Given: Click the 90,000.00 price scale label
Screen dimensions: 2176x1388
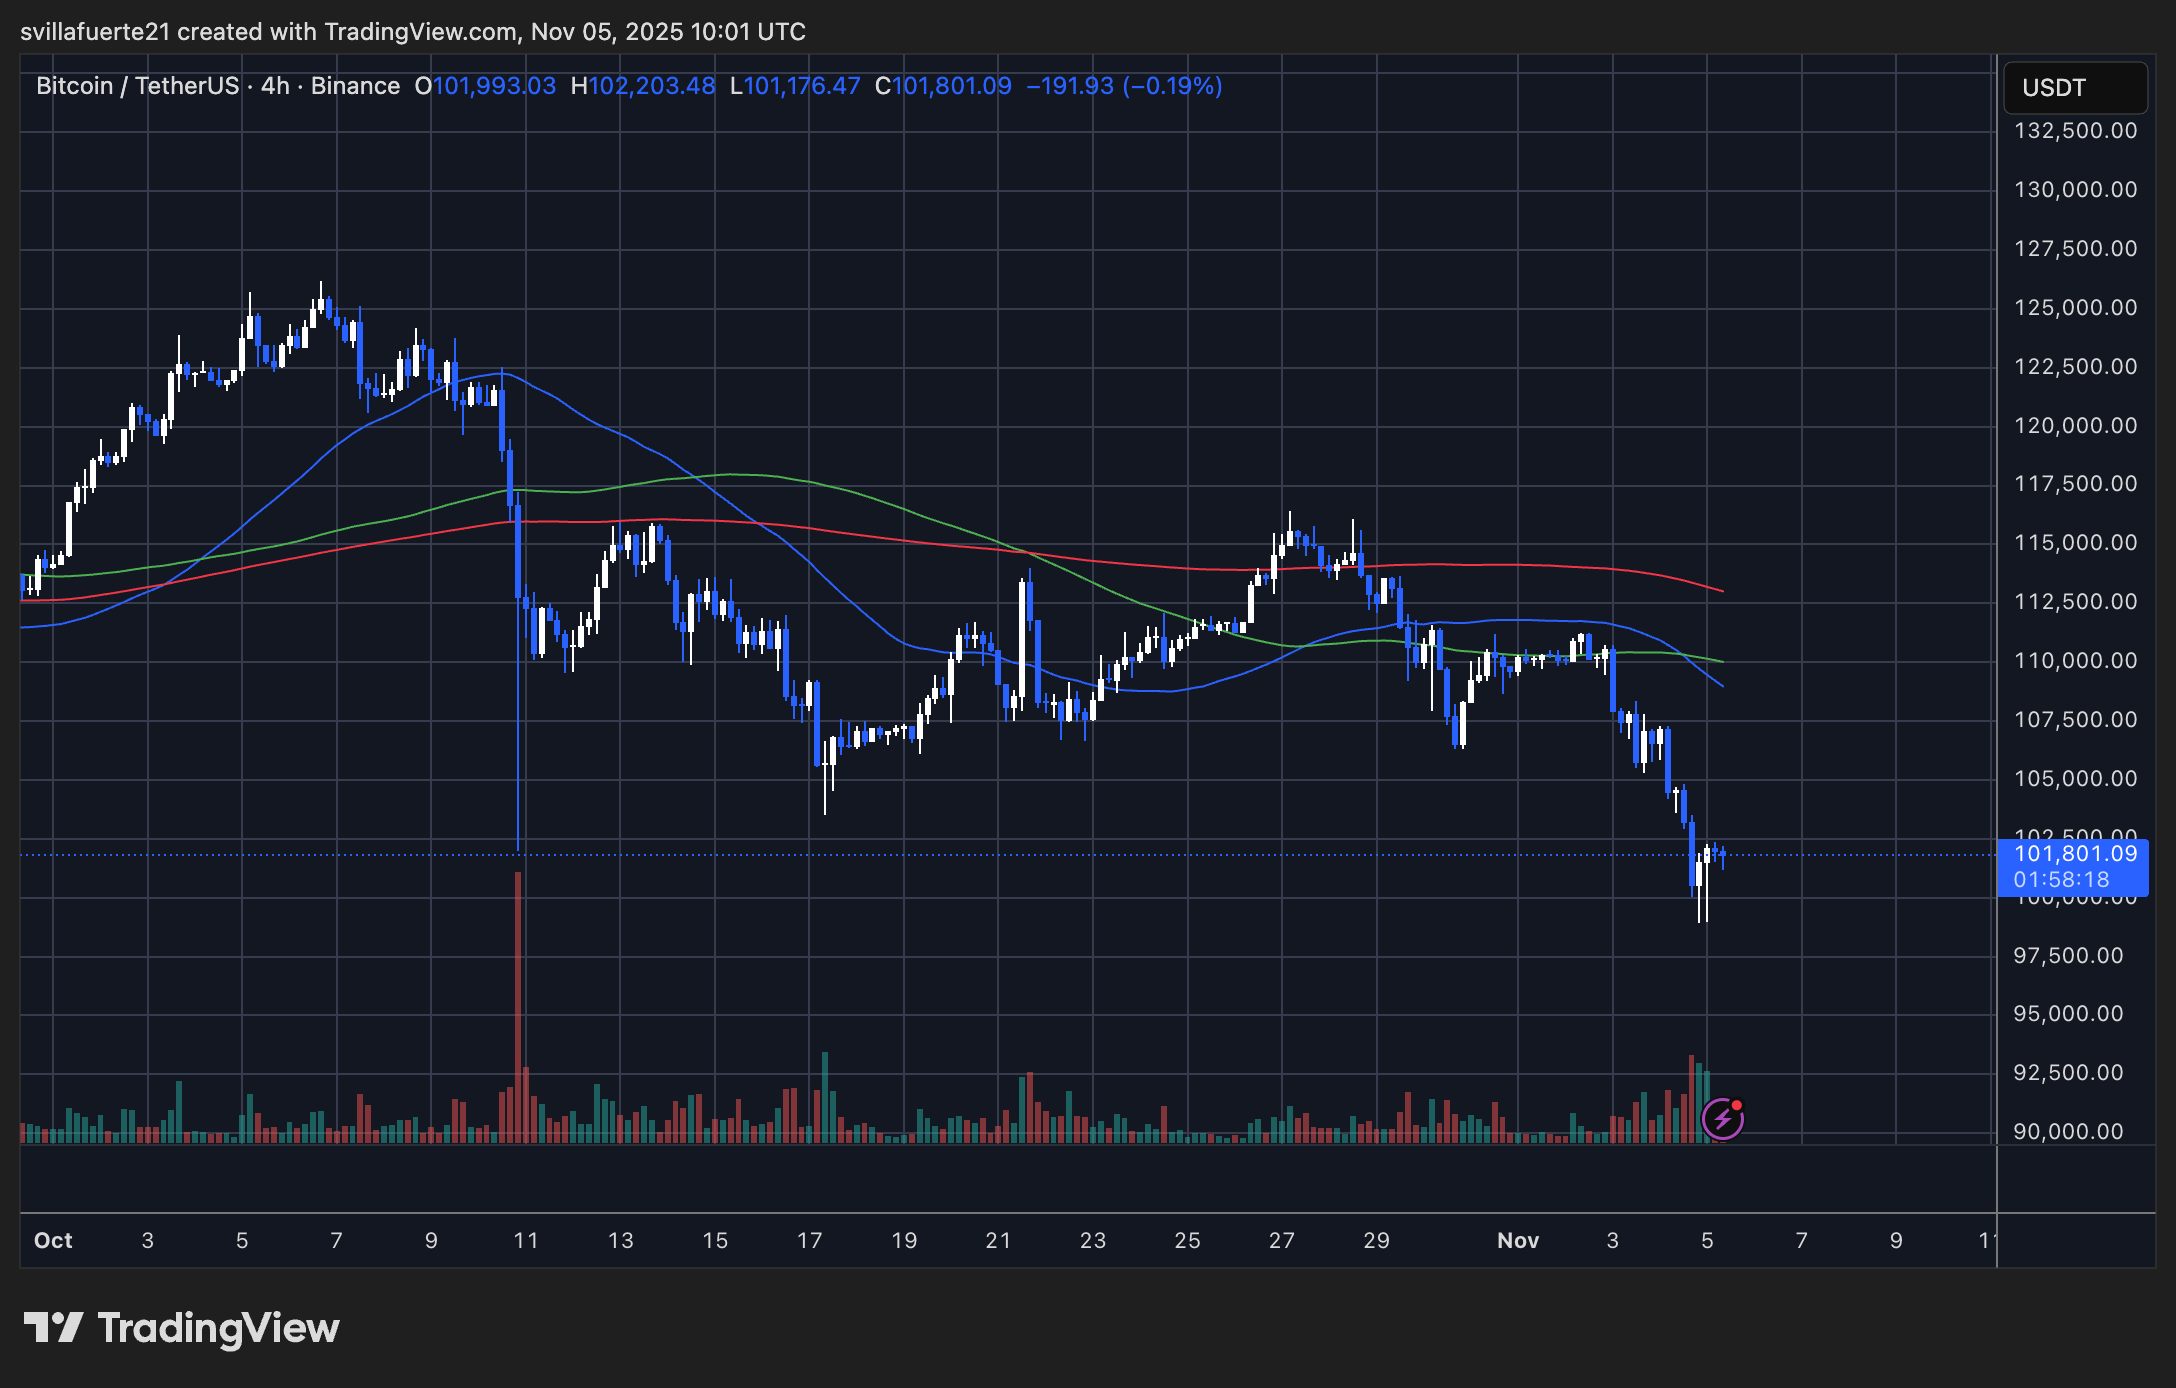Looking at the screenshot, I should click(x=2067, y=1131).
